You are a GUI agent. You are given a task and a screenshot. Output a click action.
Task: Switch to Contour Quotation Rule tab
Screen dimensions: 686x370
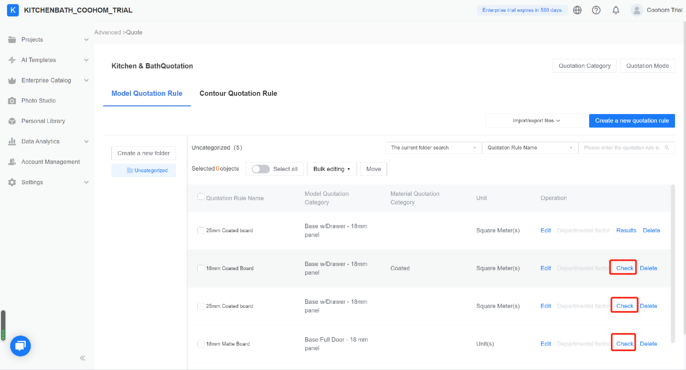238,93
